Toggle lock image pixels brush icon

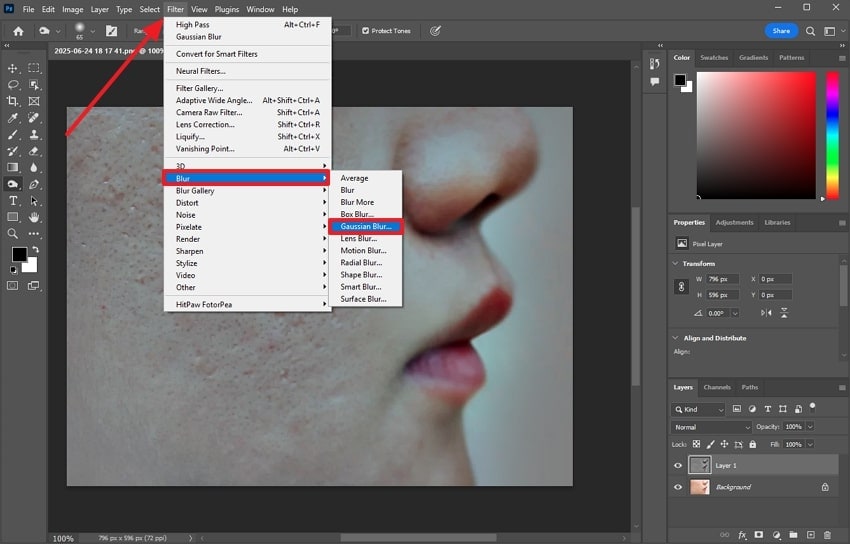(x=710, y=444)
